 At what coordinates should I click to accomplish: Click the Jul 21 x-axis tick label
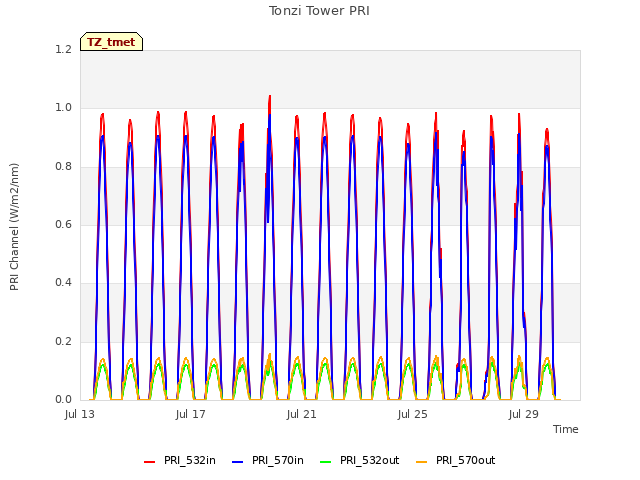pos(302,414)
